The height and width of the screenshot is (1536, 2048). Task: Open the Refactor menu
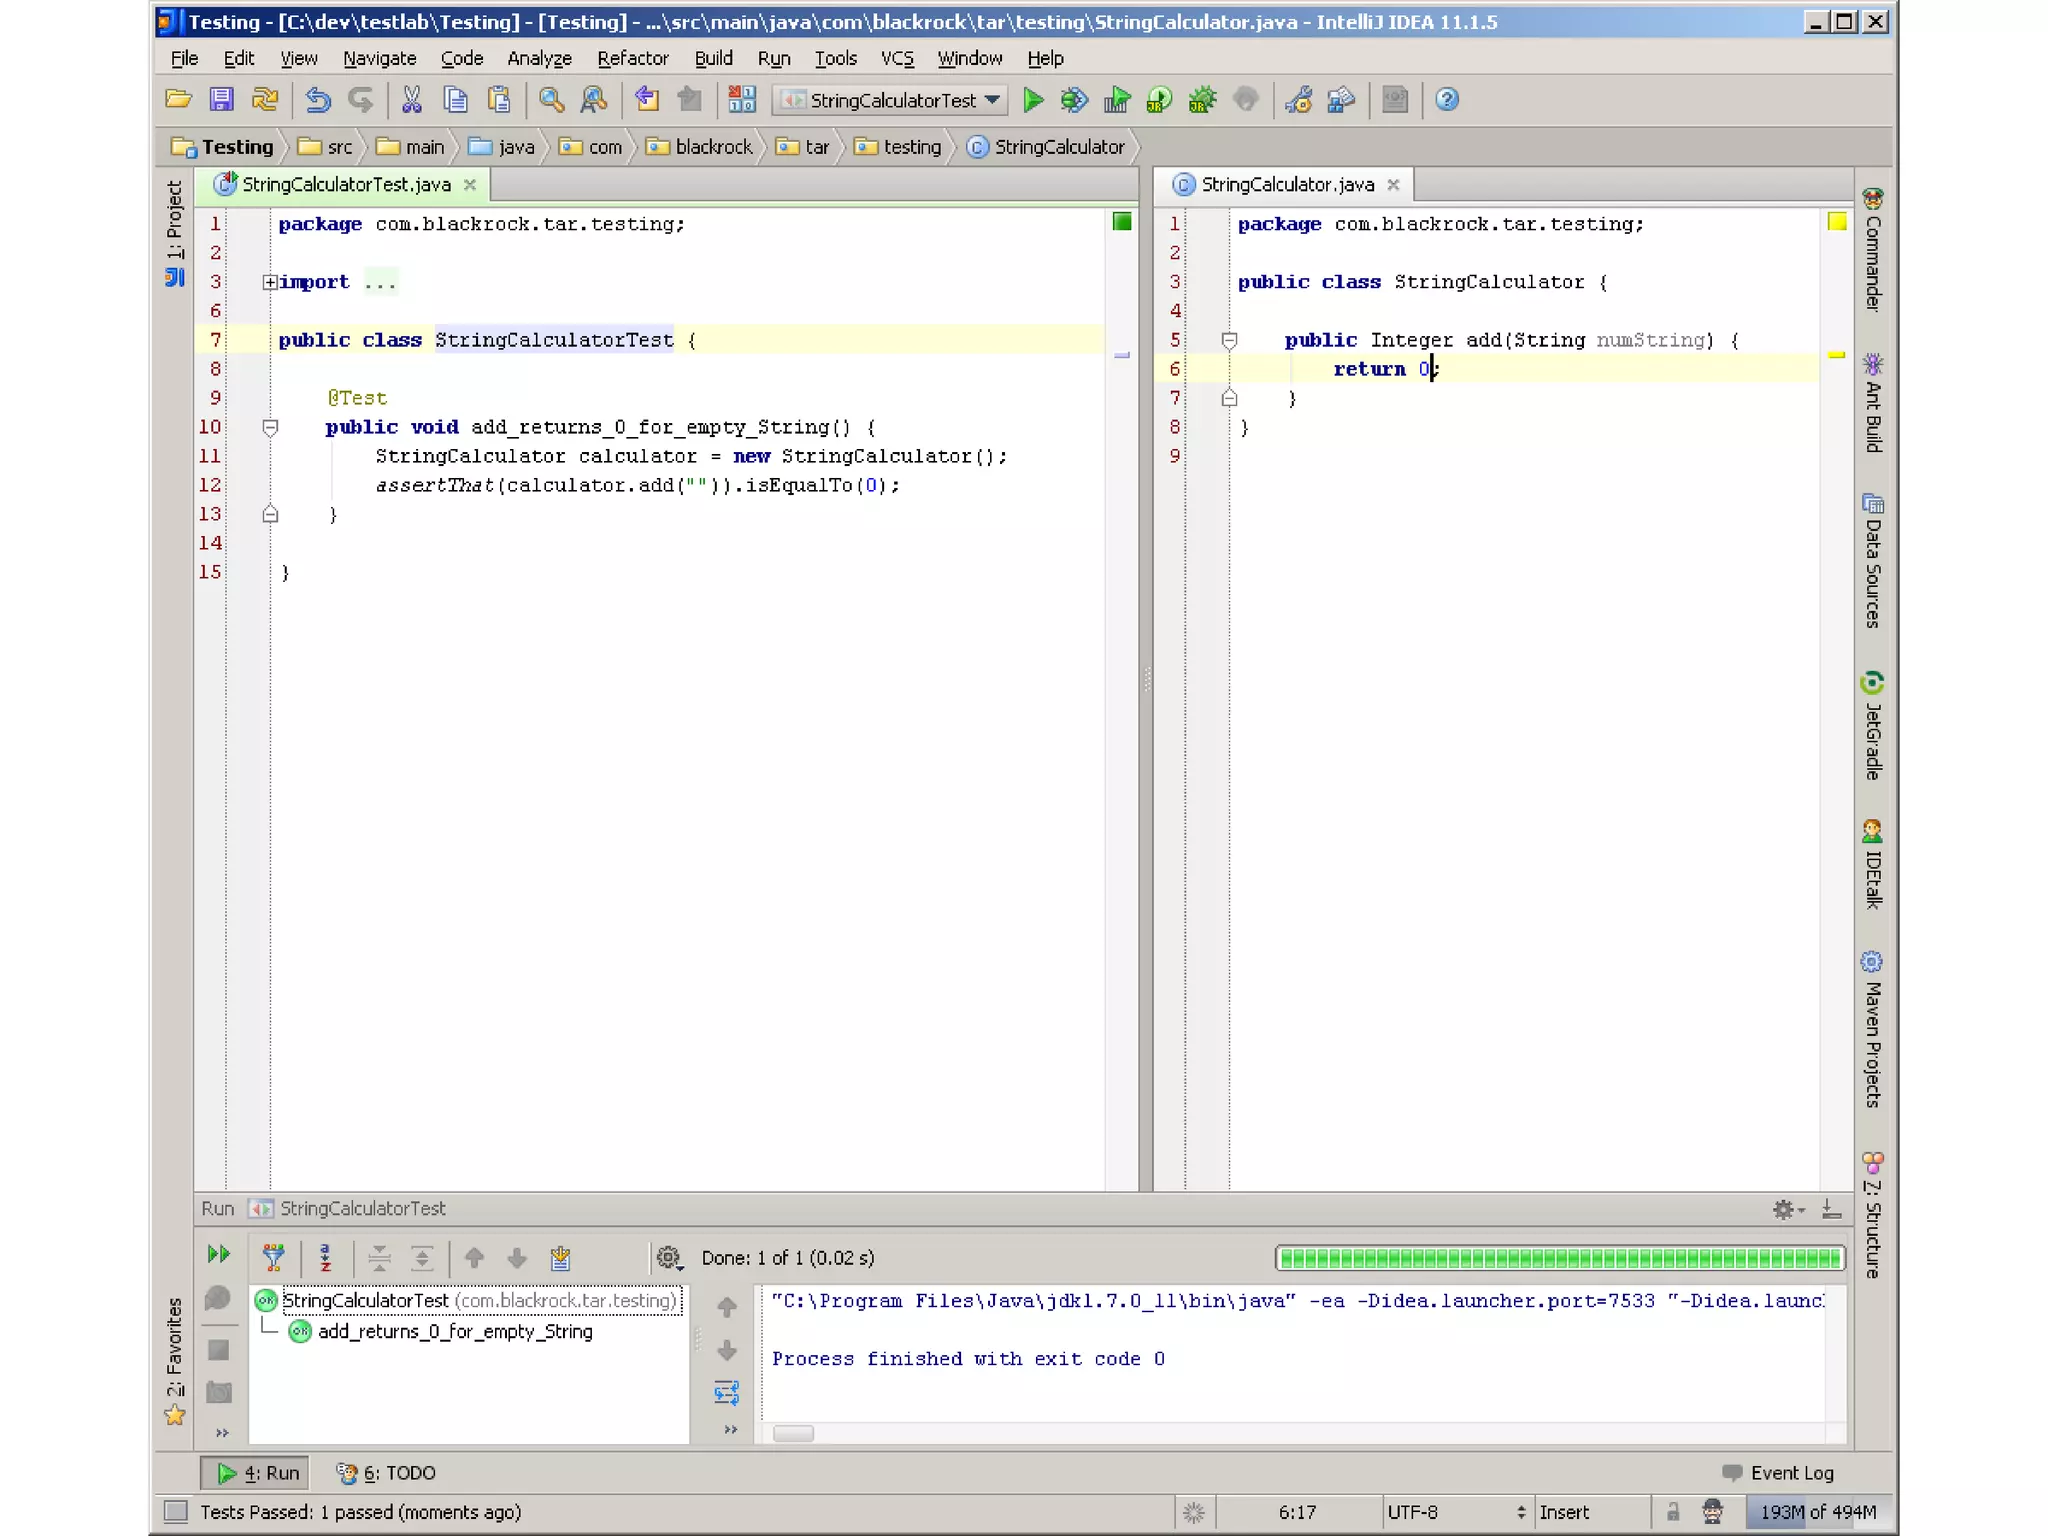tap(632, 58)
